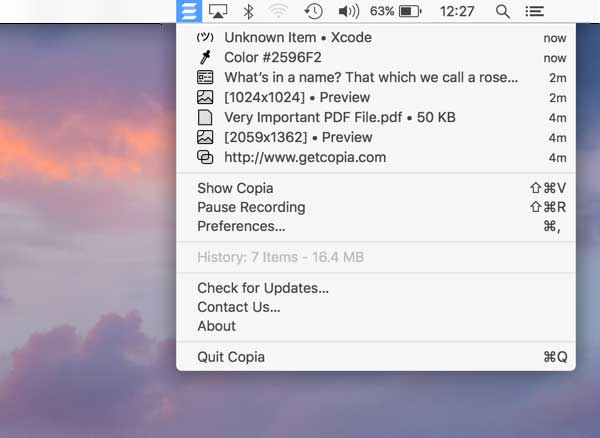Select Unknown Item • Xcode clipboard entry
This screenshot has width=600, height=438.
point(376,37)
